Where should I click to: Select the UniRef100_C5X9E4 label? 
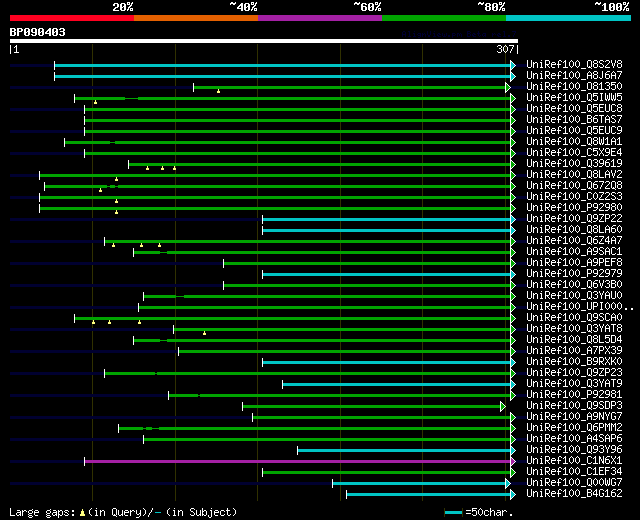coord(574,153)
